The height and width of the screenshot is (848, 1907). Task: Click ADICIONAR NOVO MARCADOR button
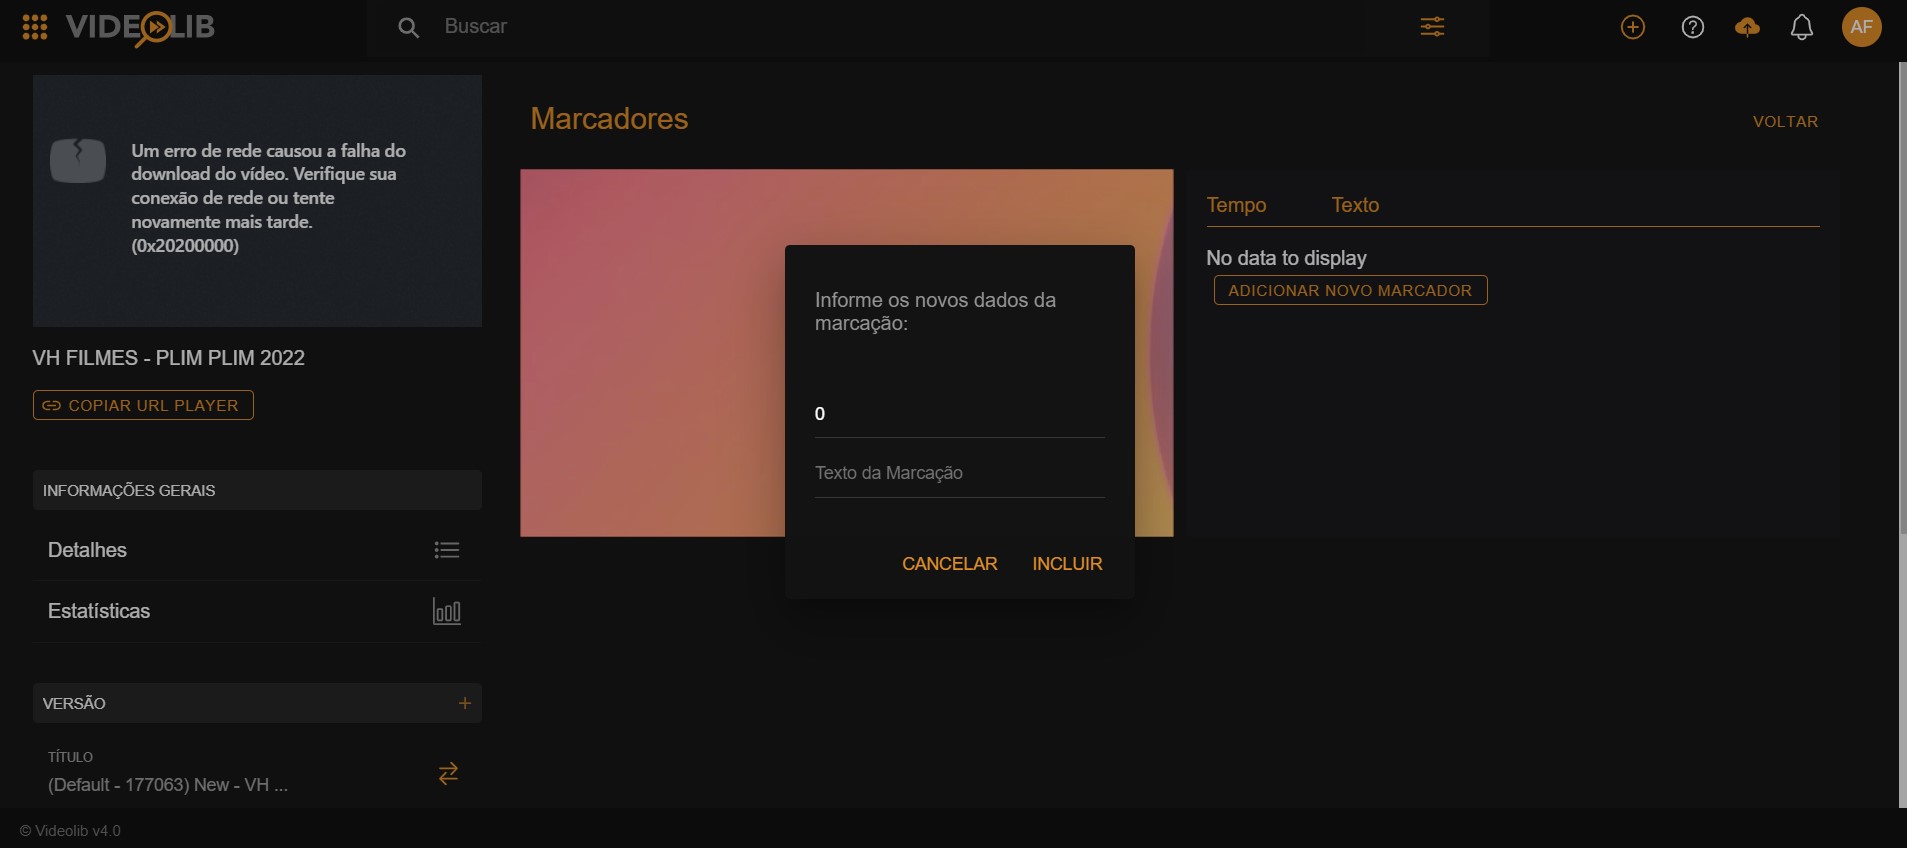[1350, 290]
